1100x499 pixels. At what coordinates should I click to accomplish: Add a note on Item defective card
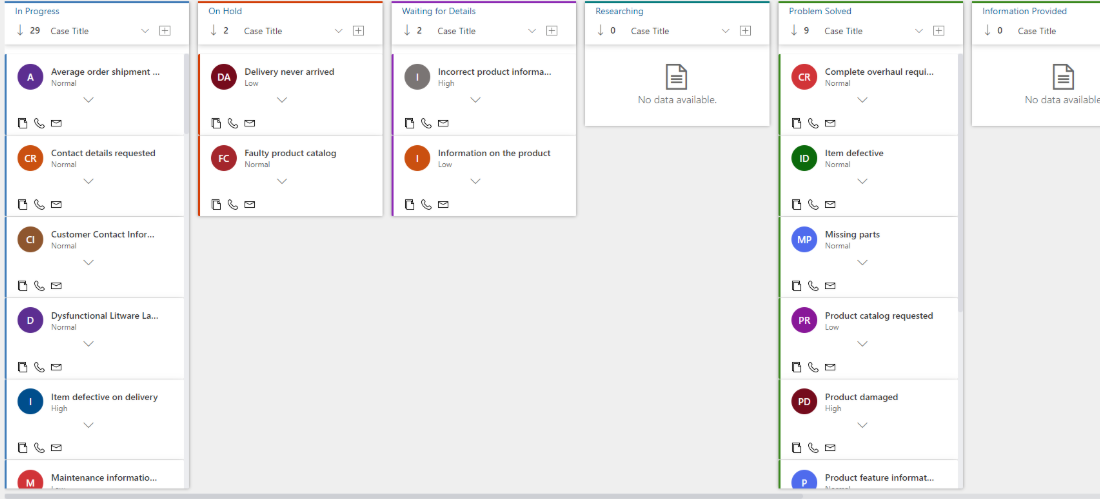point(796,205)
